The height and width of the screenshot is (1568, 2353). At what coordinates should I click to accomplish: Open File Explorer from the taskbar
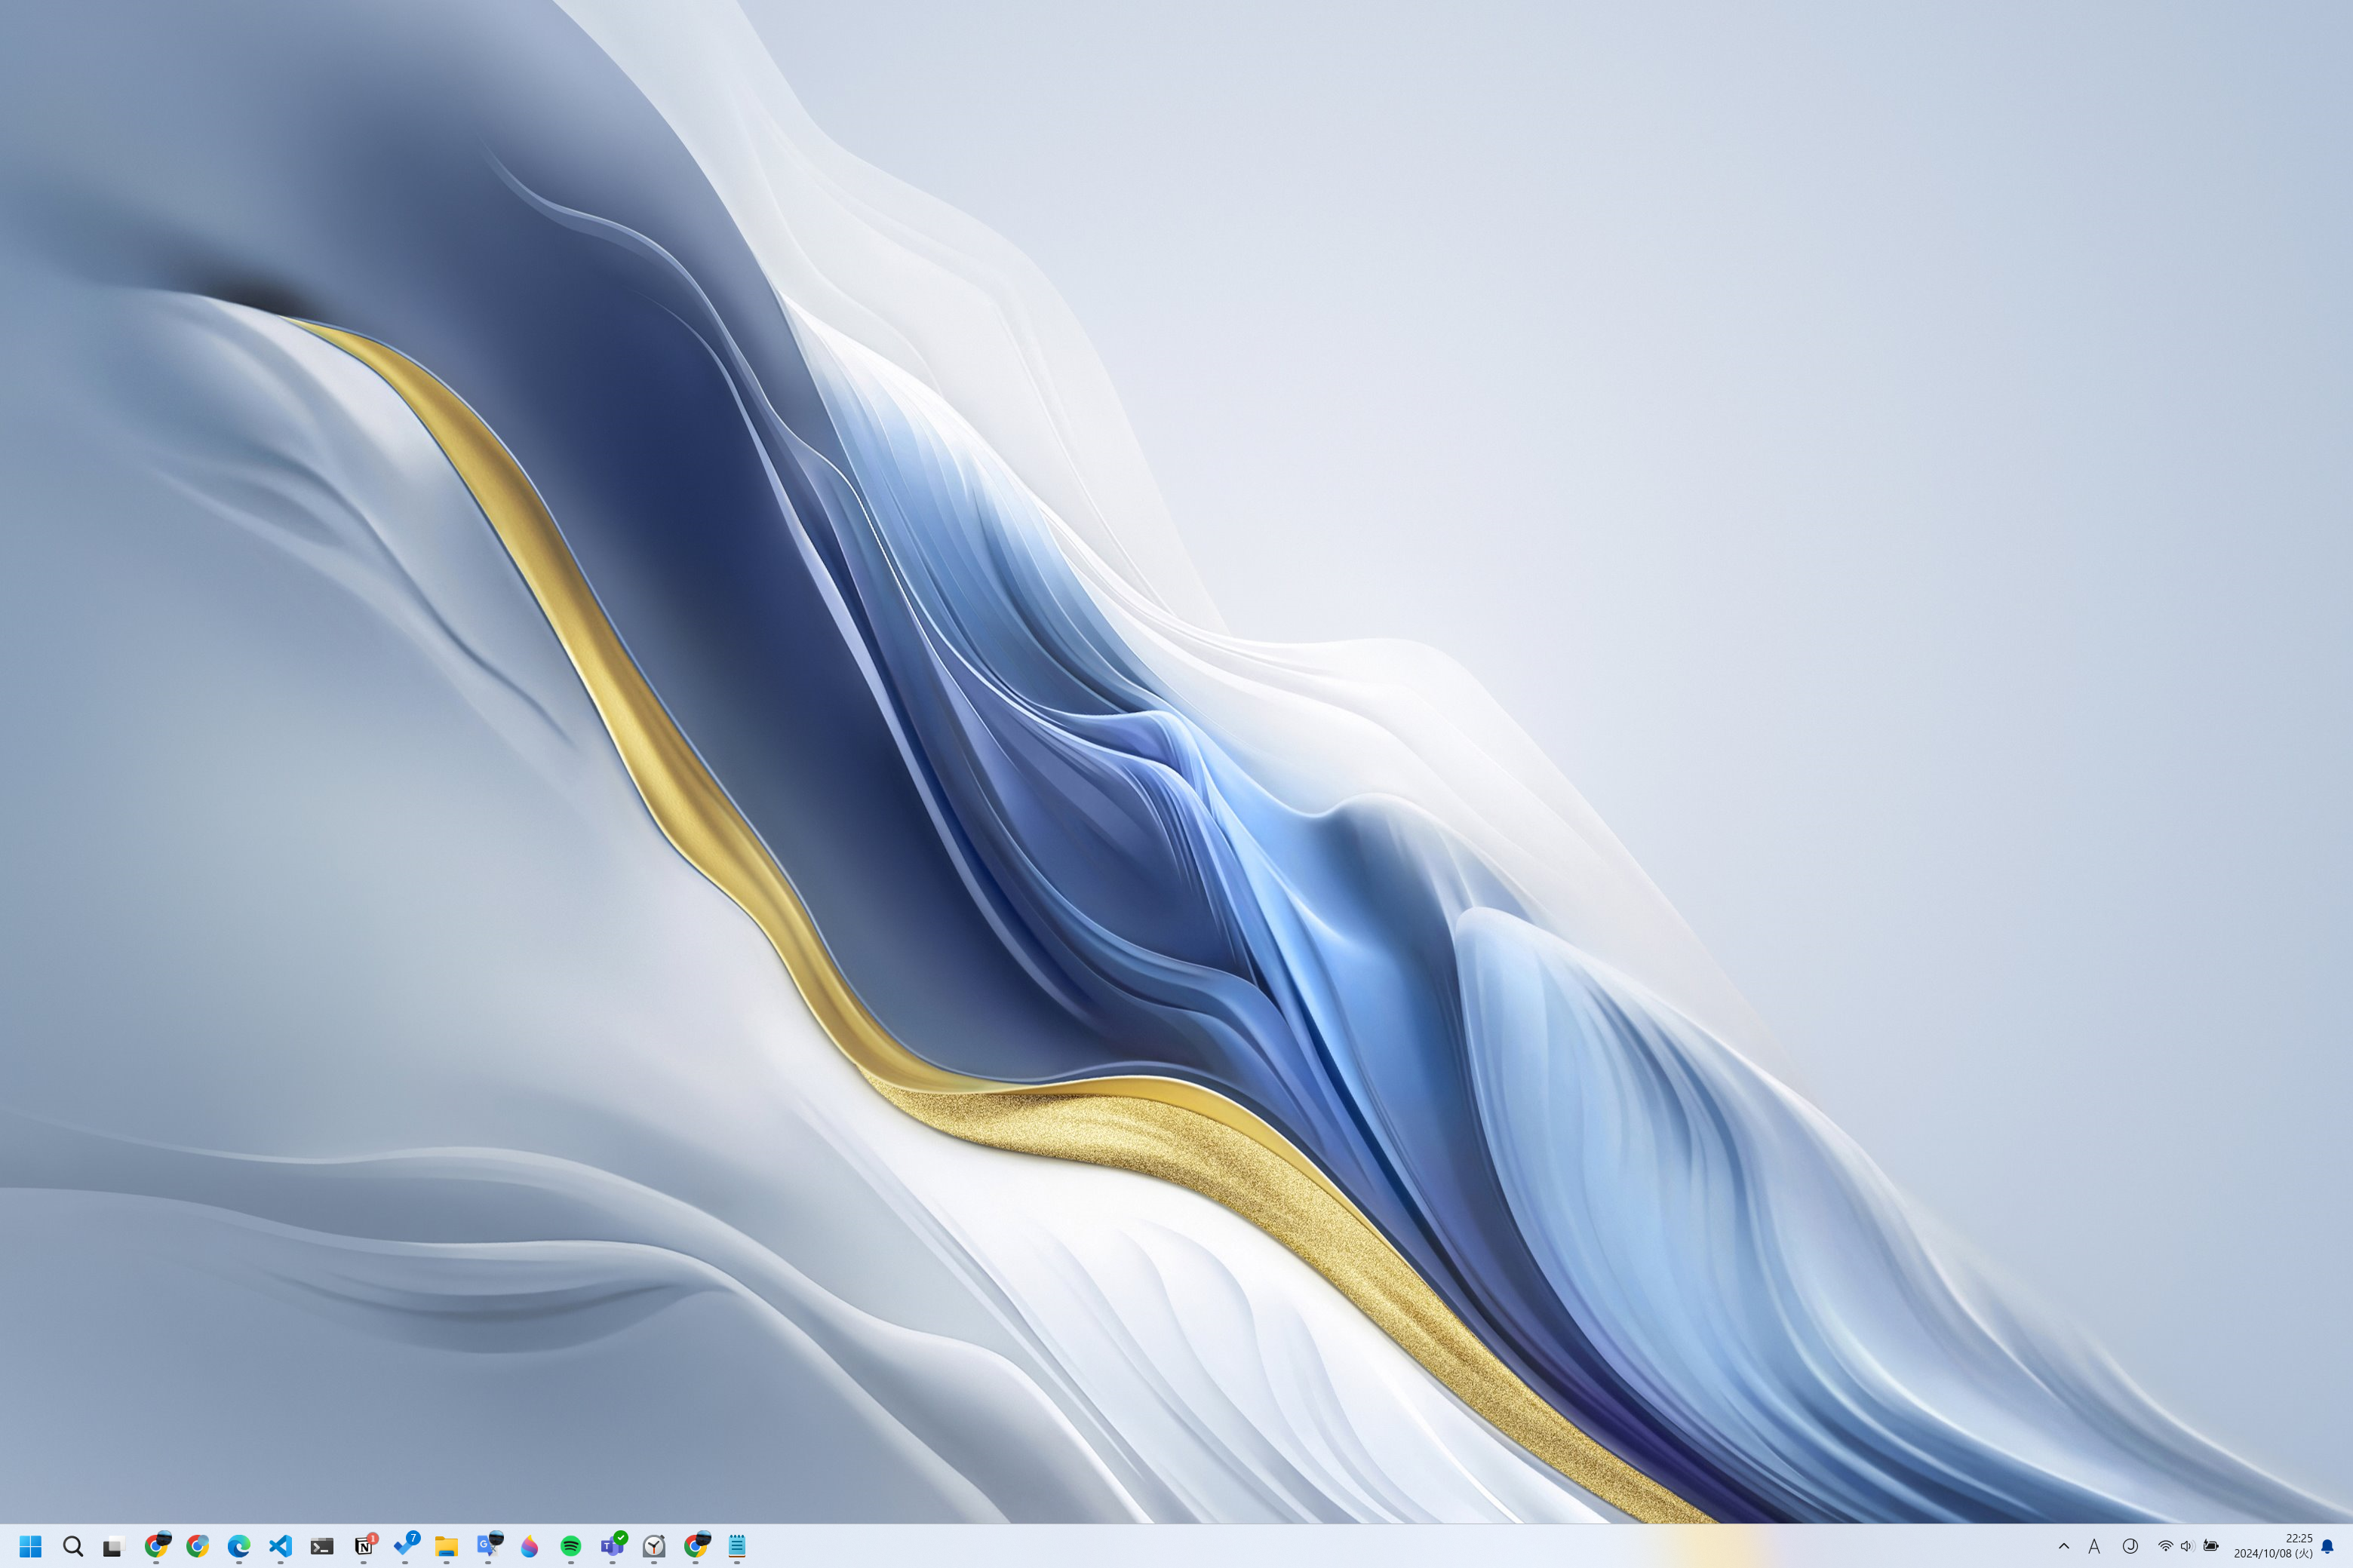click(446, 1546)
